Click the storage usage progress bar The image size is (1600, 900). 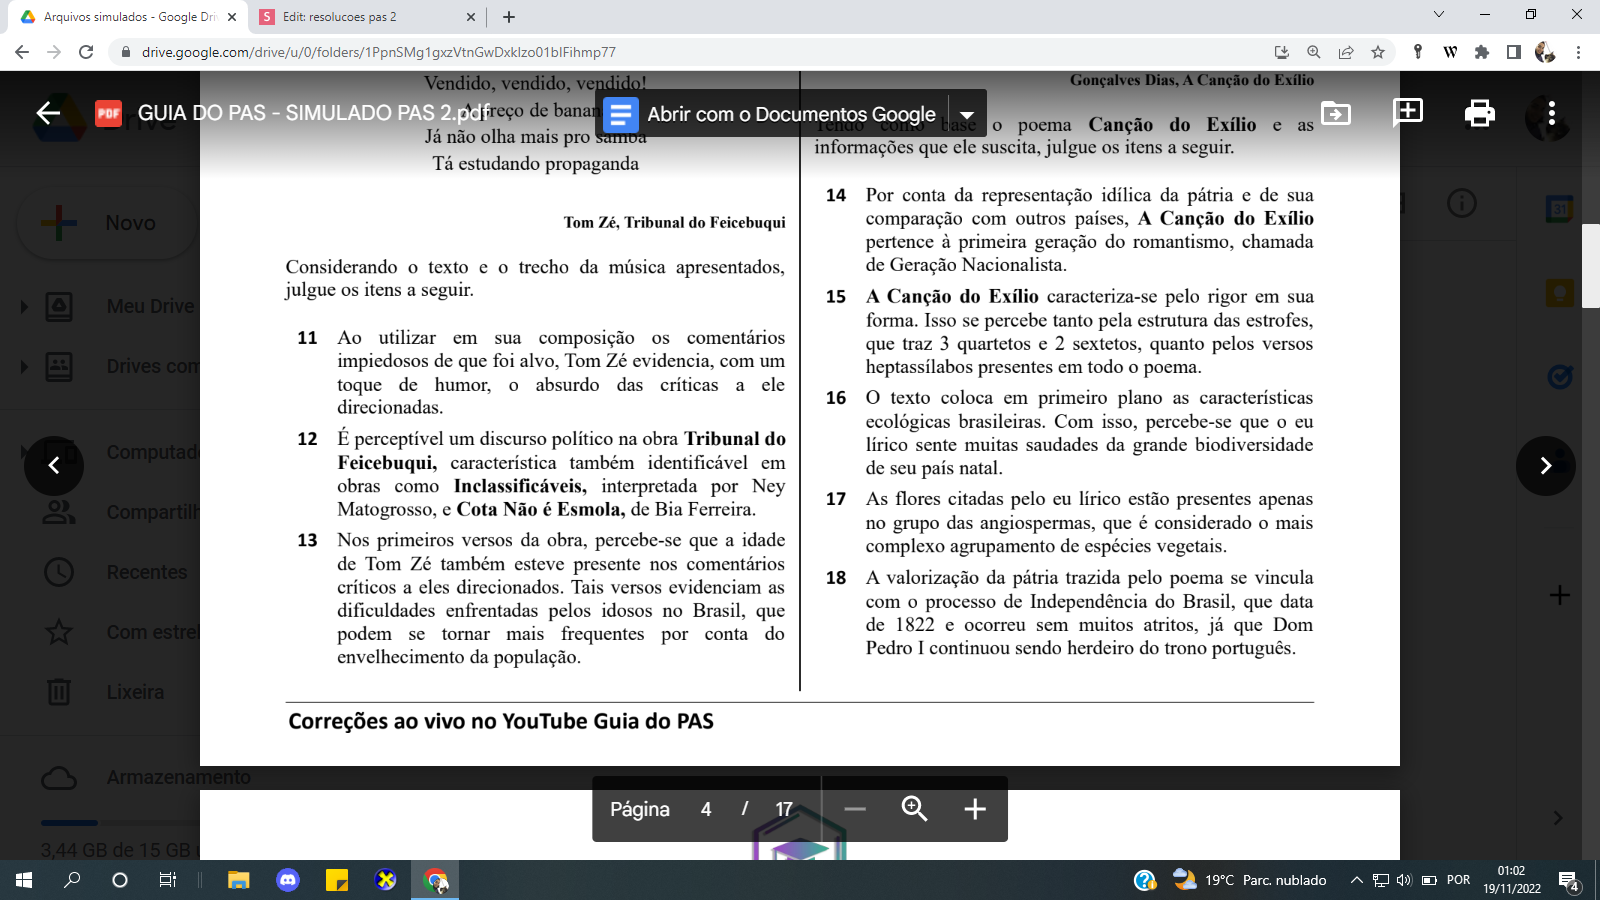pos(120,822)
